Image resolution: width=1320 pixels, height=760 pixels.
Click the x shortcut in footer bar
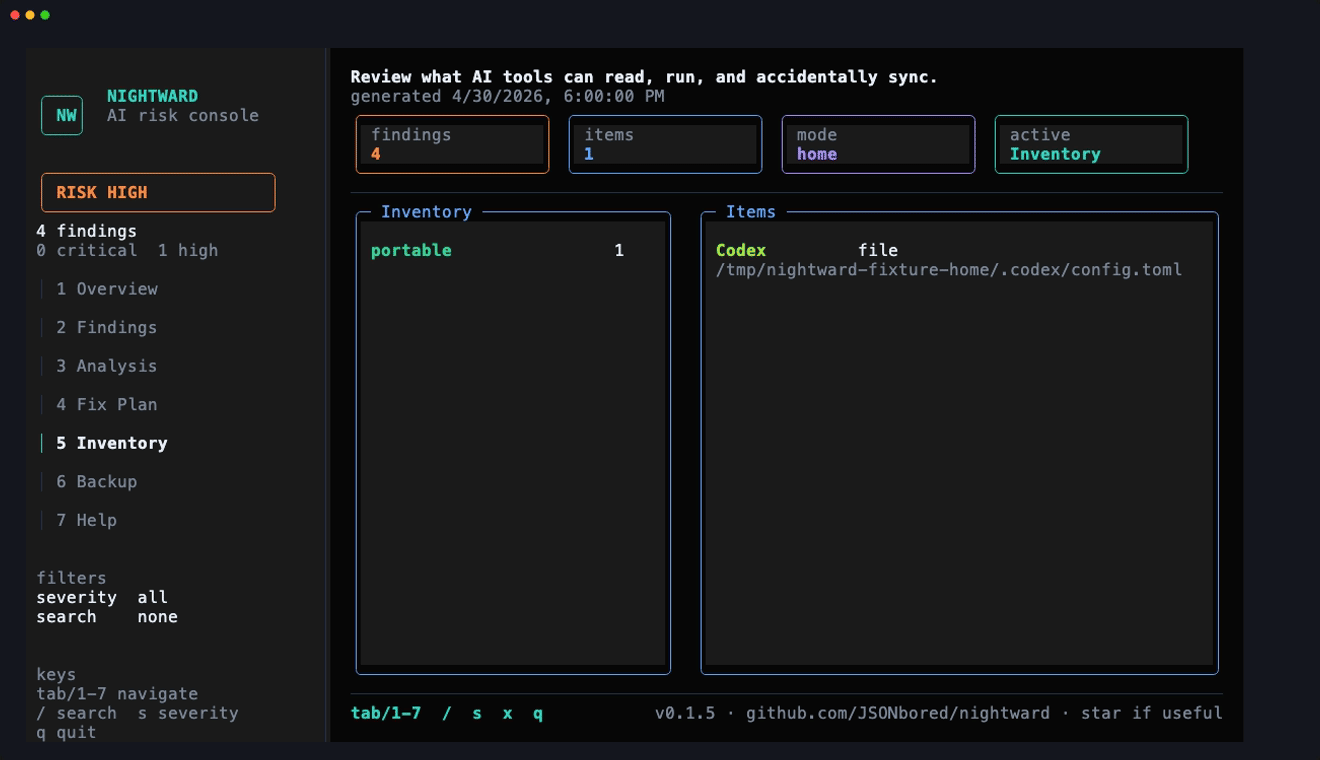507,713
